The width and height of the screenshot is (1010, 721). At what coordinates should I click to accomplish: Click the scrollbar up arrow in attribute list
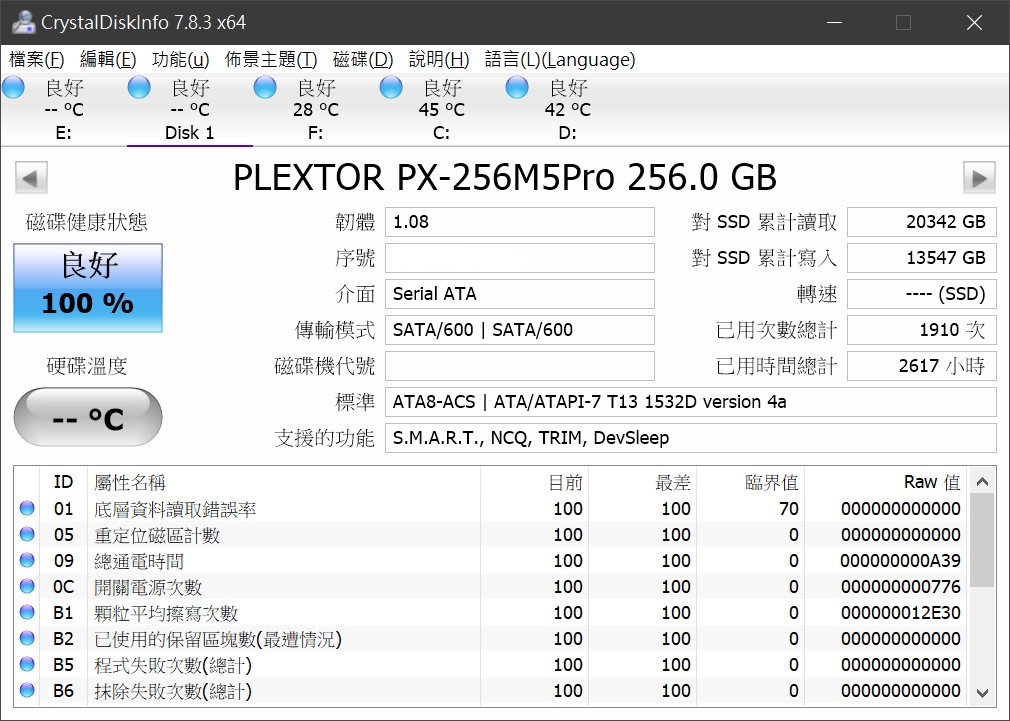[x=982, y=481]
